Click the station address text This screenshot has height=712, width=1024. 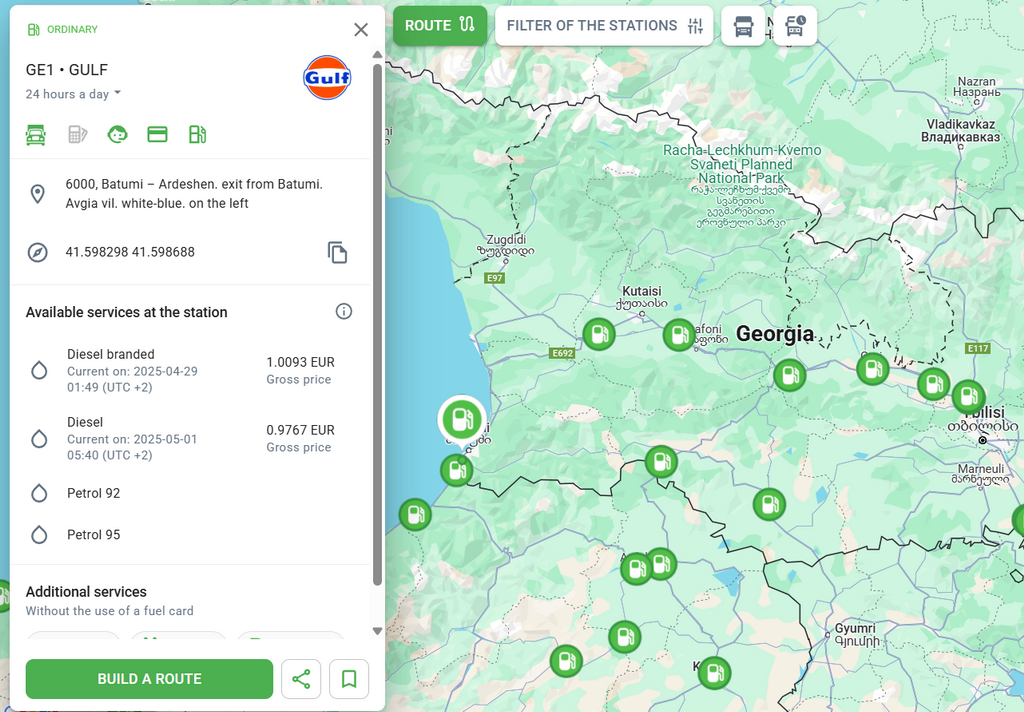[x=194, y=193]
